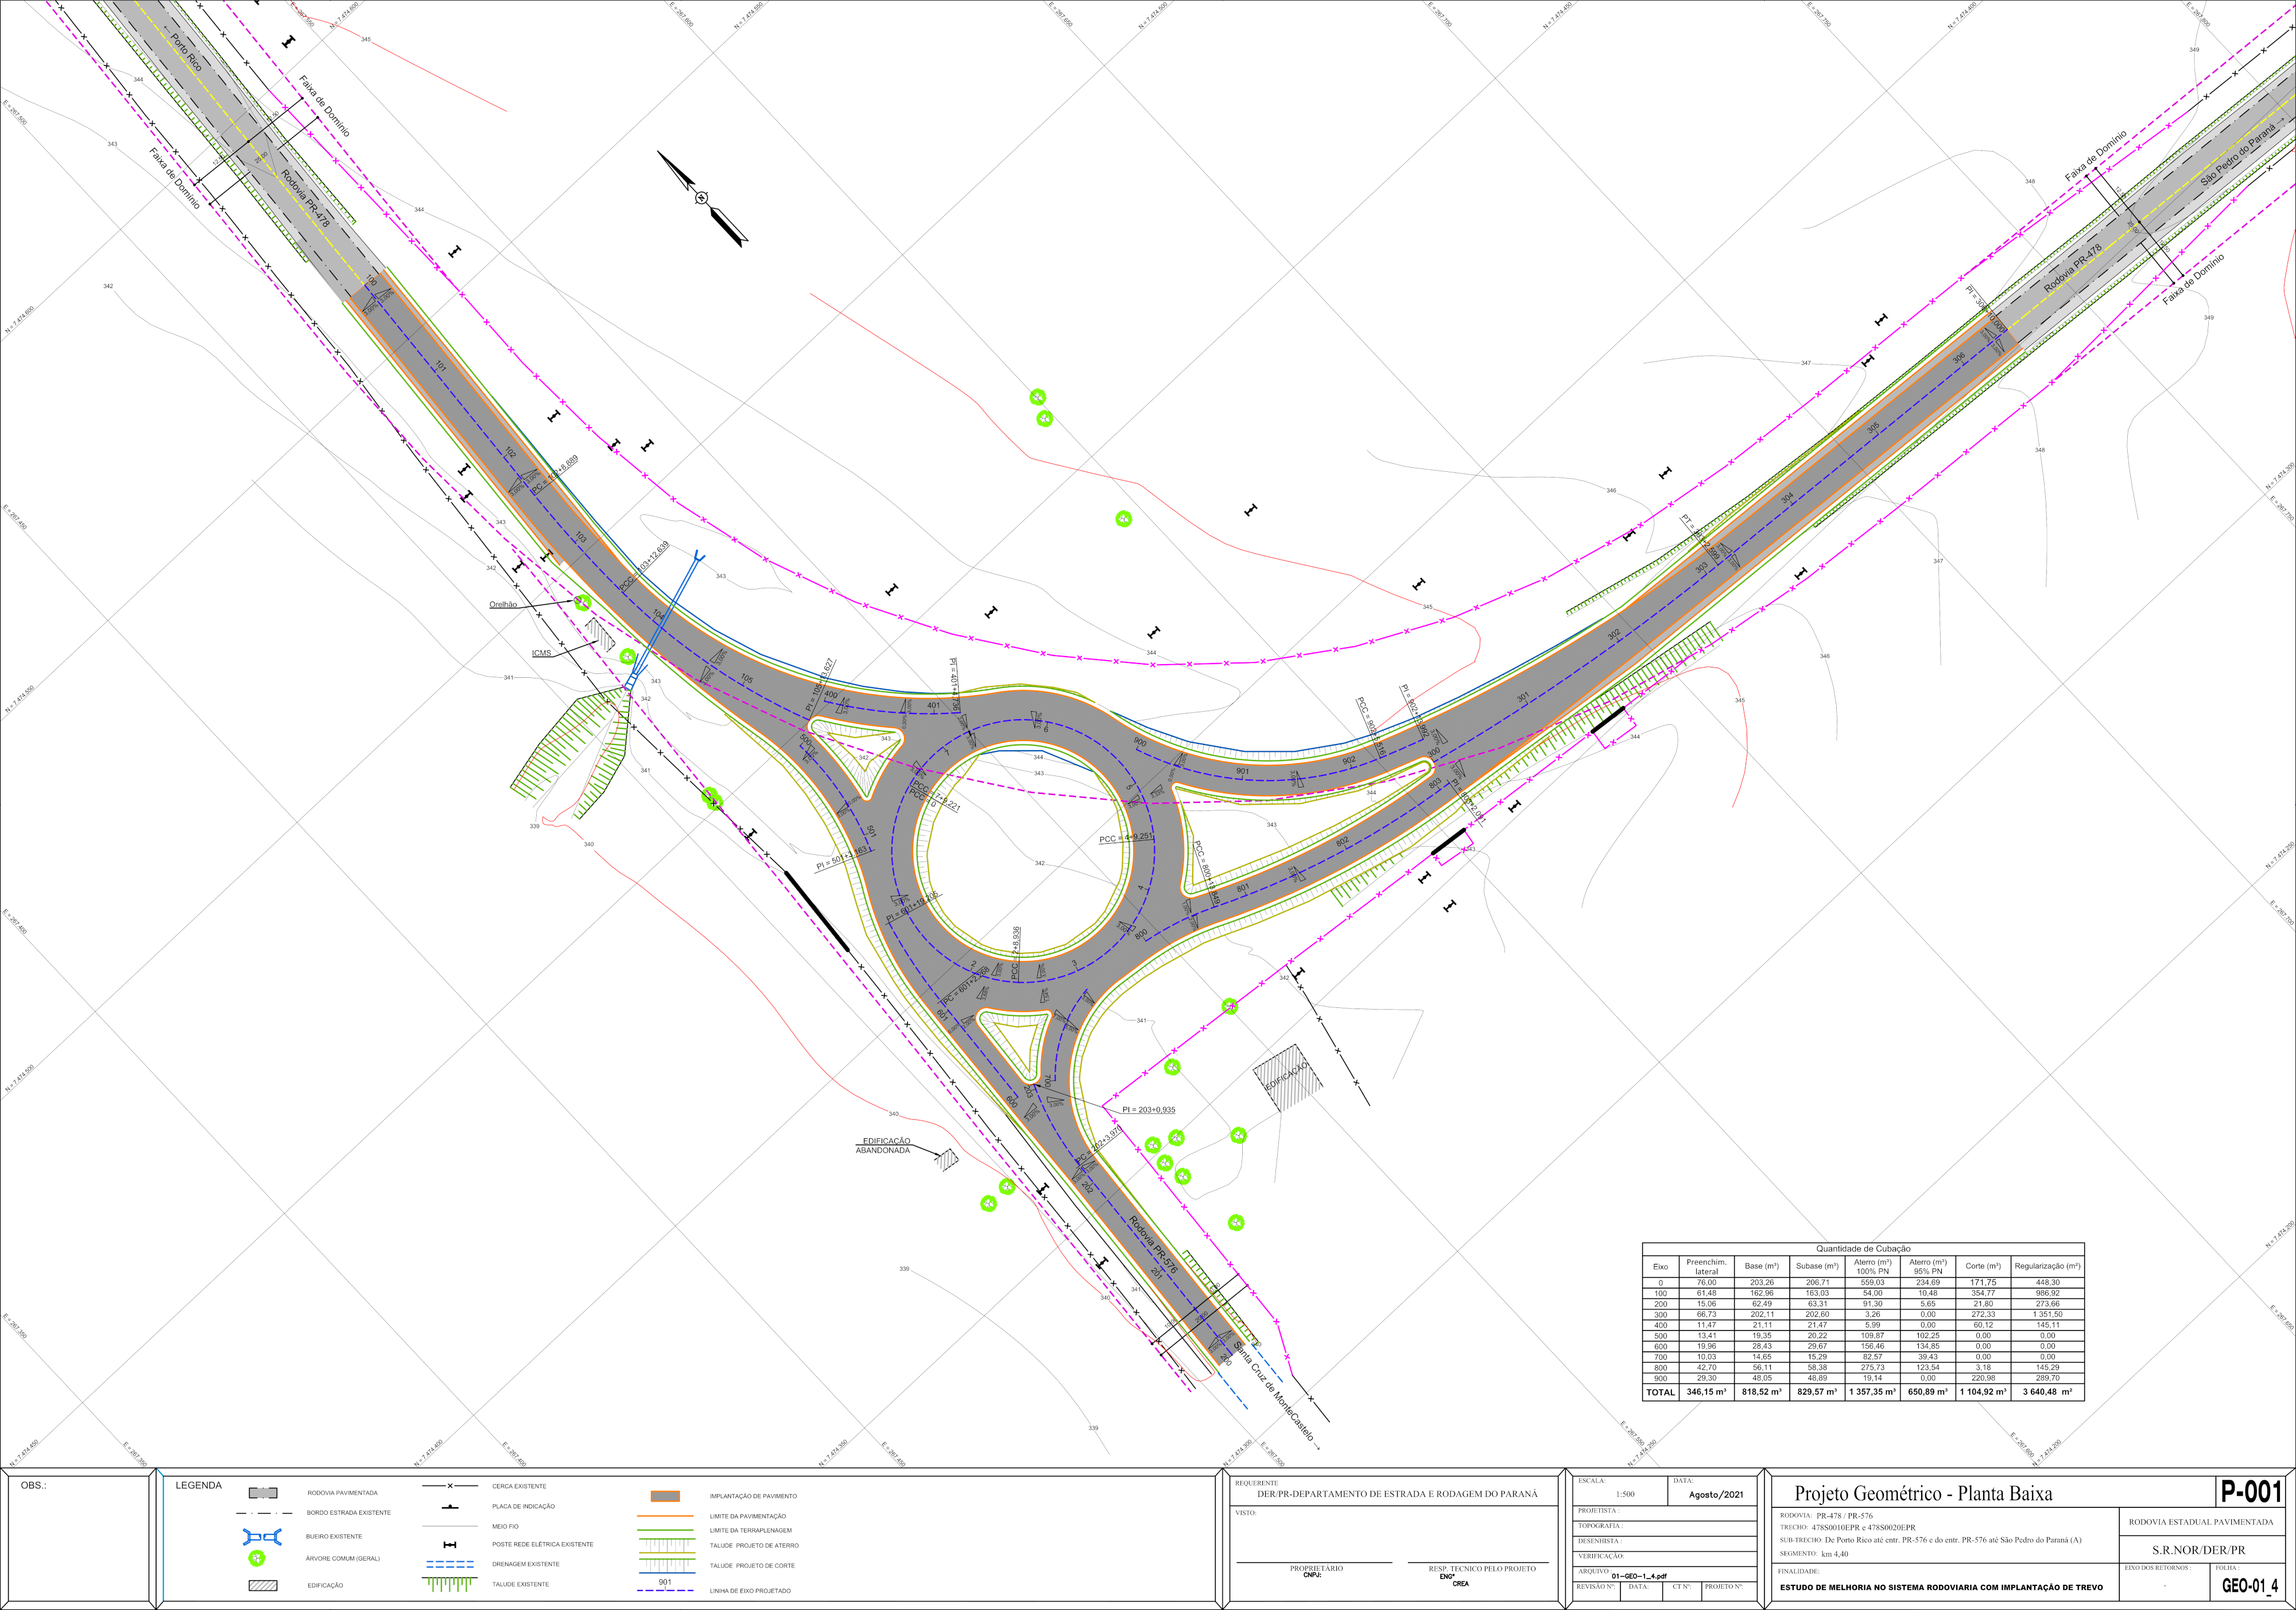Click the north arrow compass symbol
Viewport: 2296px width, 1610px height.
point(701,198)
